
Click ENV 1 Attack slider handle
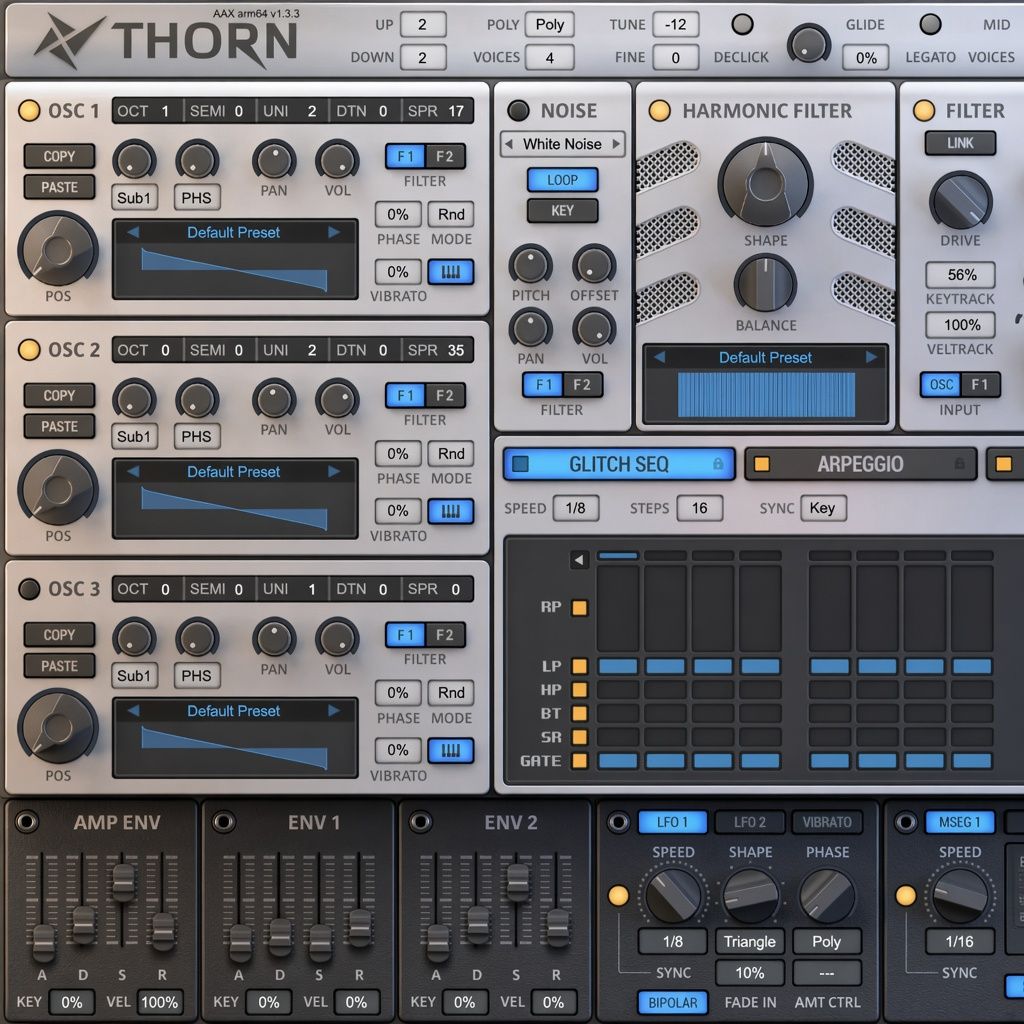pyautogui.click(x=240, y=943)
